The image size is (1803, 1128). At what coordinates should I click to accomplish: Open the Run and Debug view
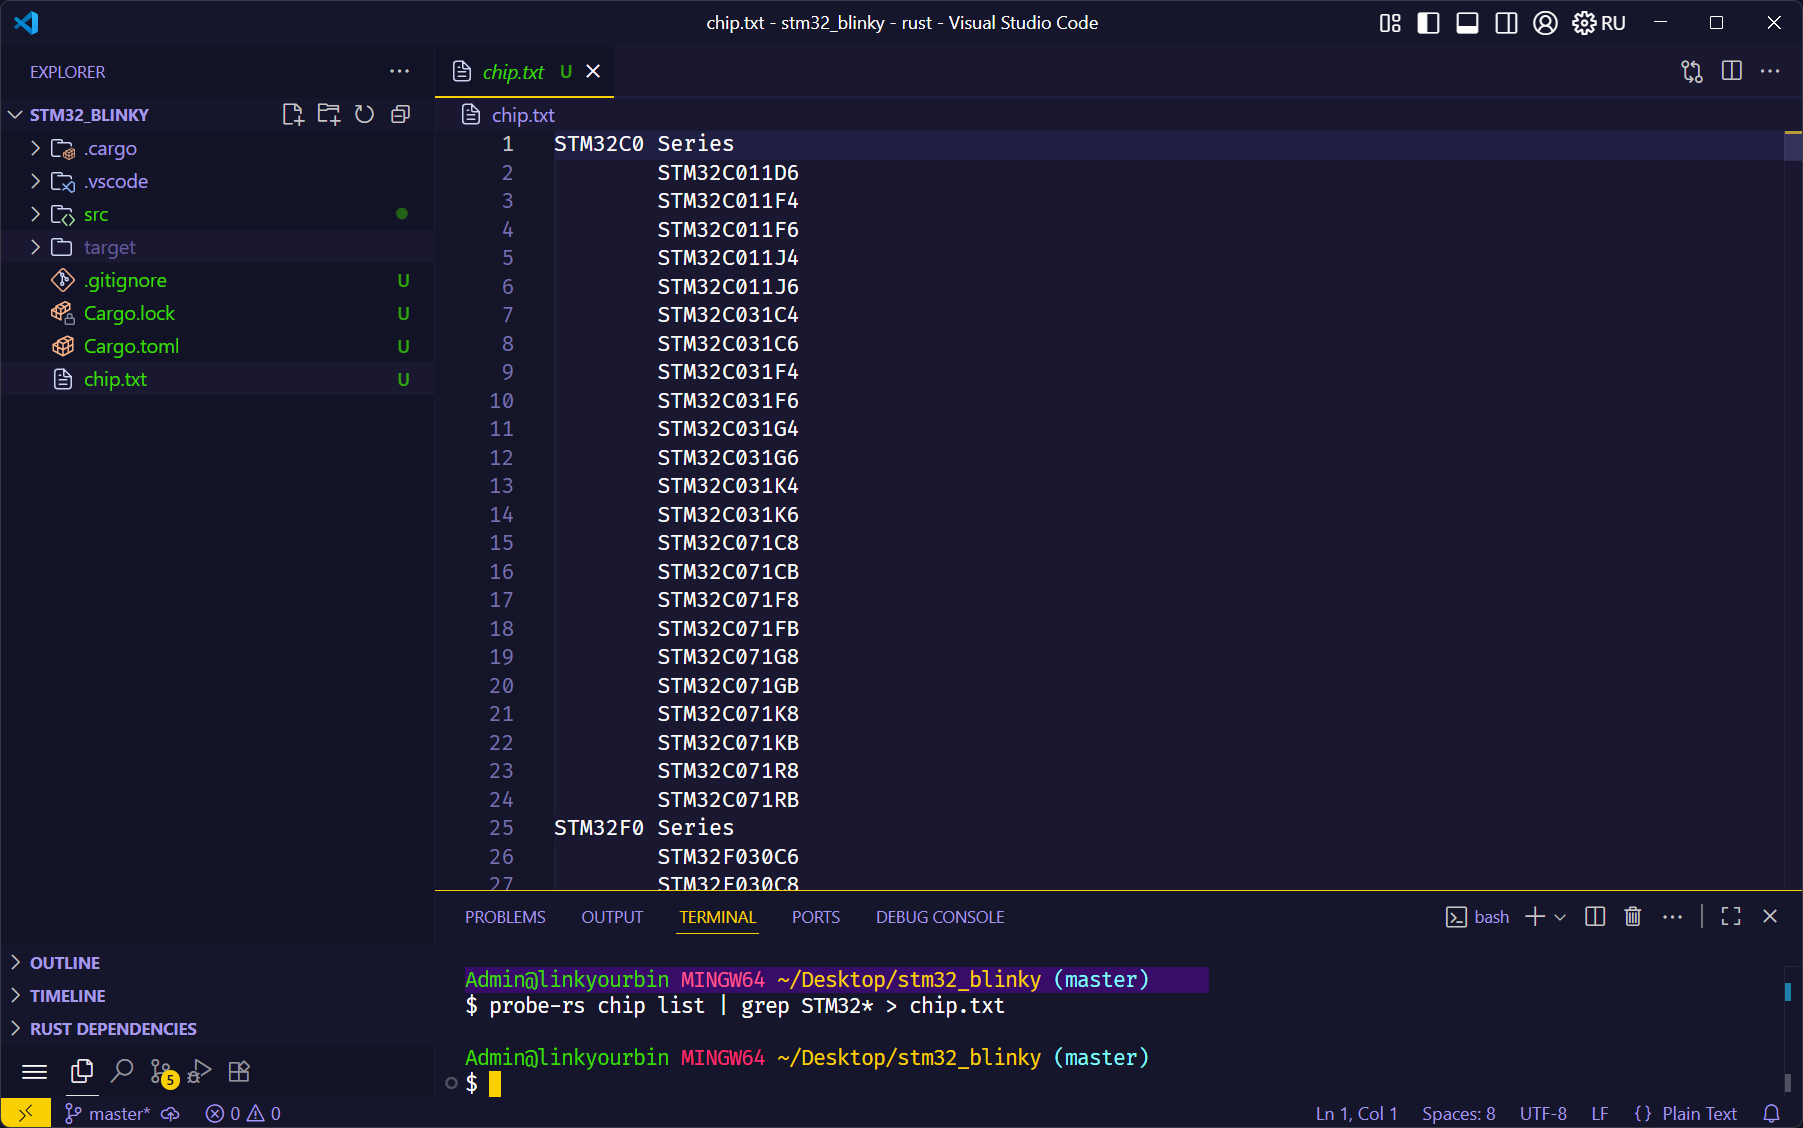pyautogui.click(x=200, y=1072)
